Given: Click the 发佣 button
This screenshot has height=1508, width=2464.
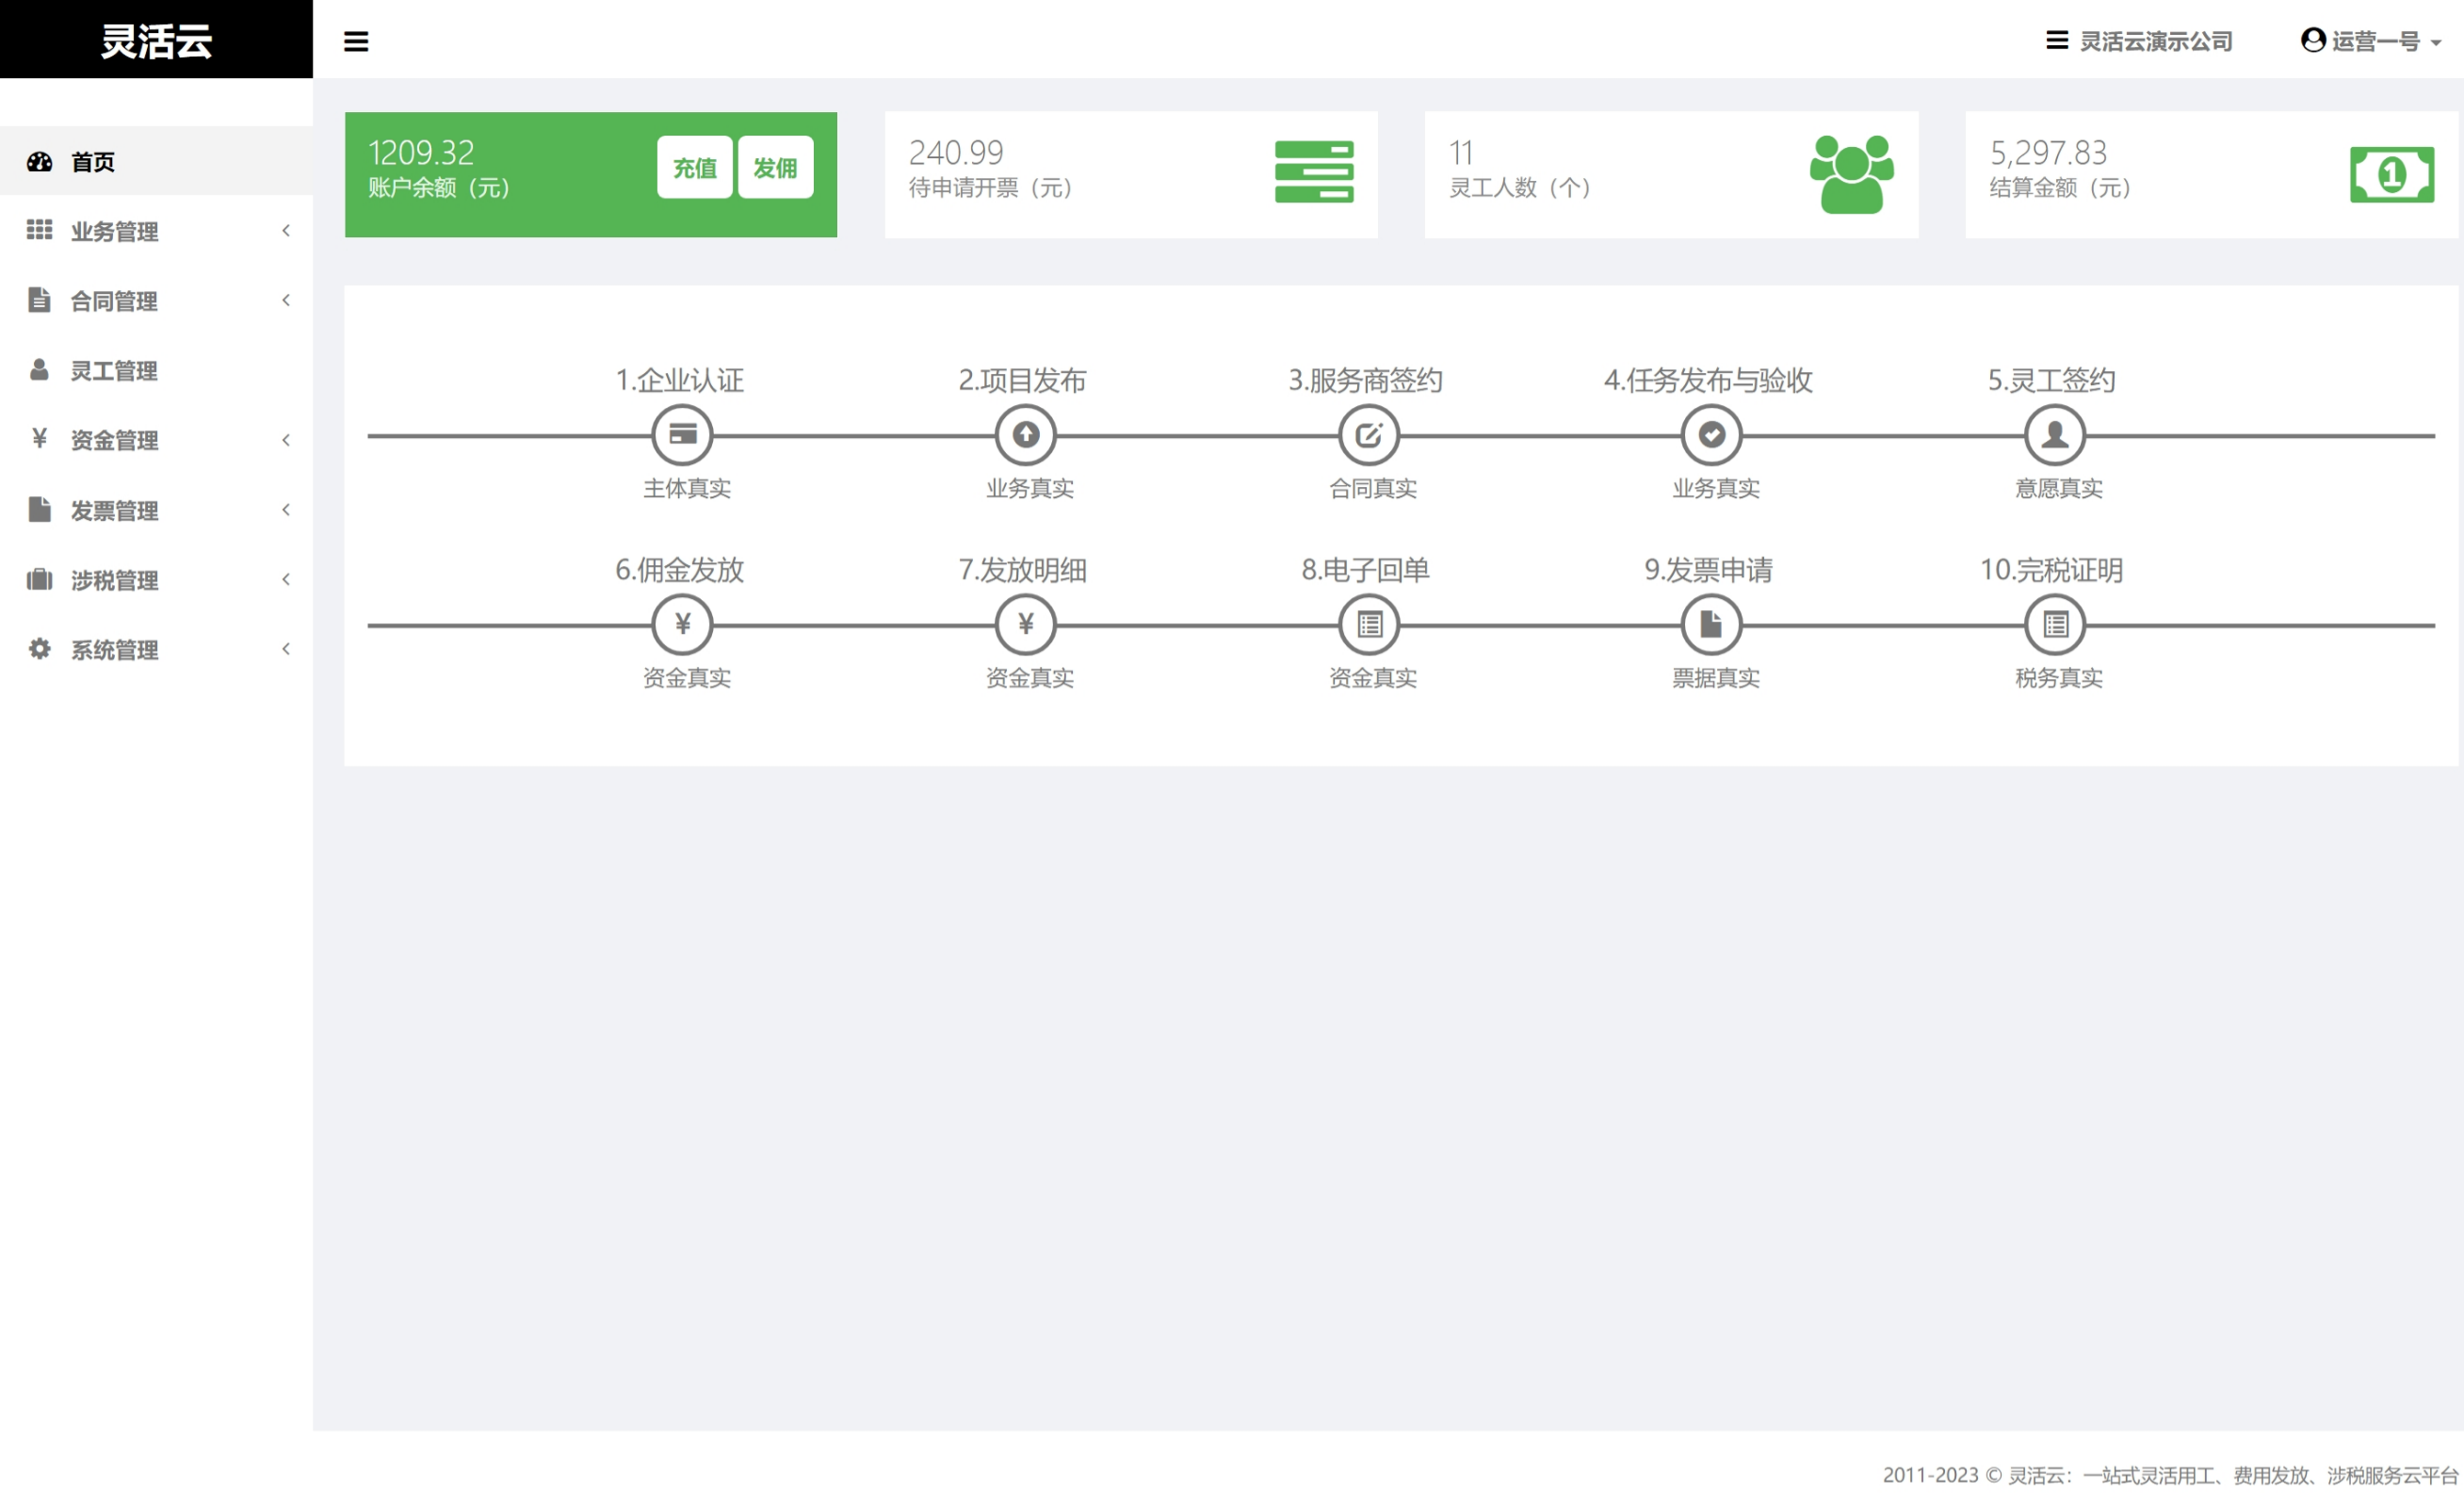Looking at the screenshot, I should (x=775, y=167).
